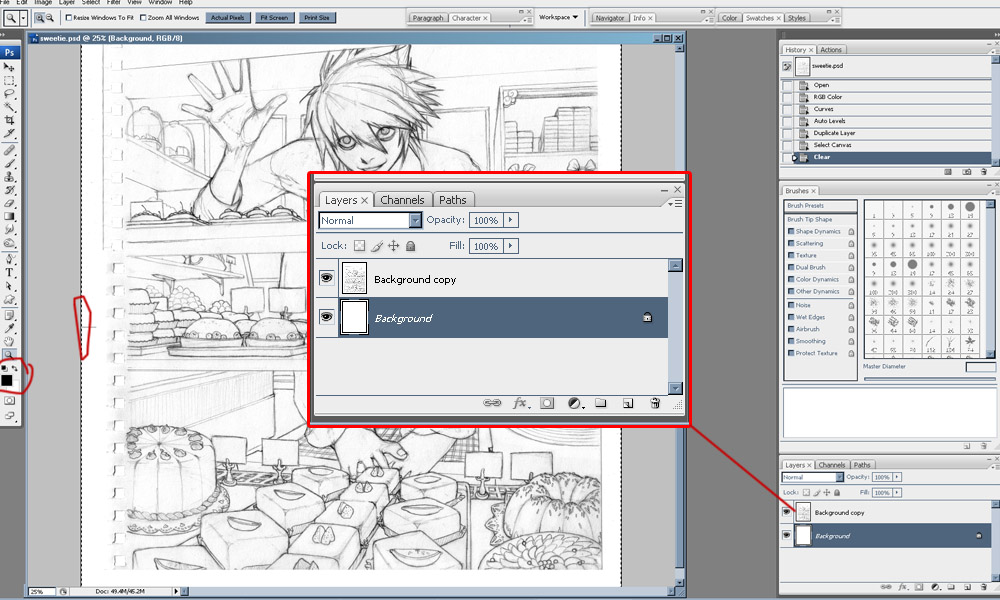Screen dimensions: 1000x600
Task: Select the Eraser tool
Action: click(9, 203)
